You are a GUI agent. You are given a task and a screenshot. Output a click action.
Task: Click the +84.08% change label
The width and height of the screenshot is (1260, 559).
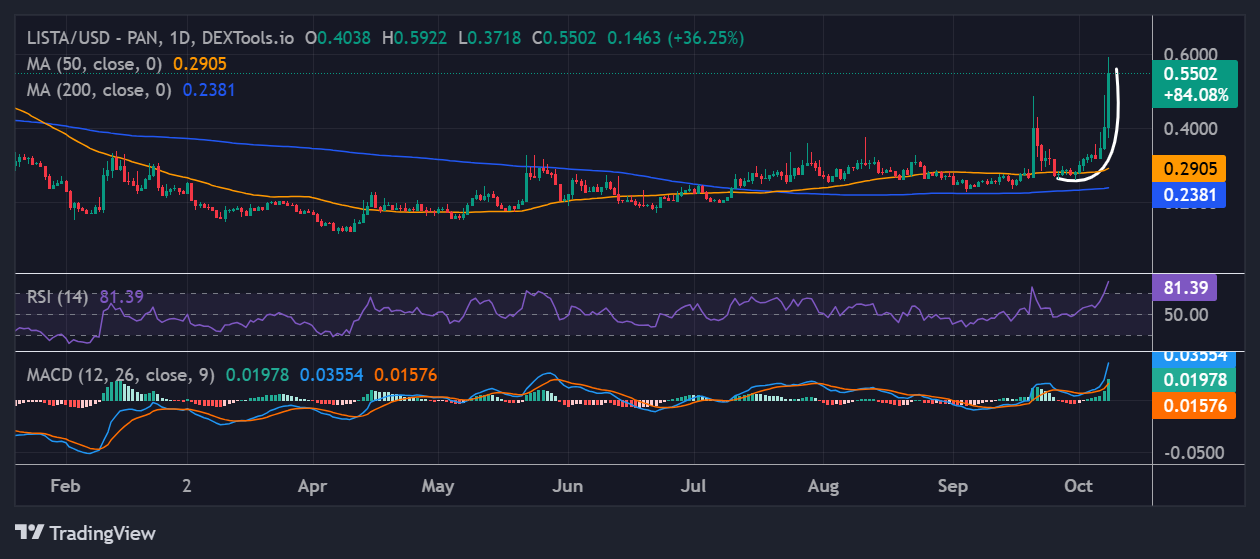pyautogui.click(x=1188, y=96)
